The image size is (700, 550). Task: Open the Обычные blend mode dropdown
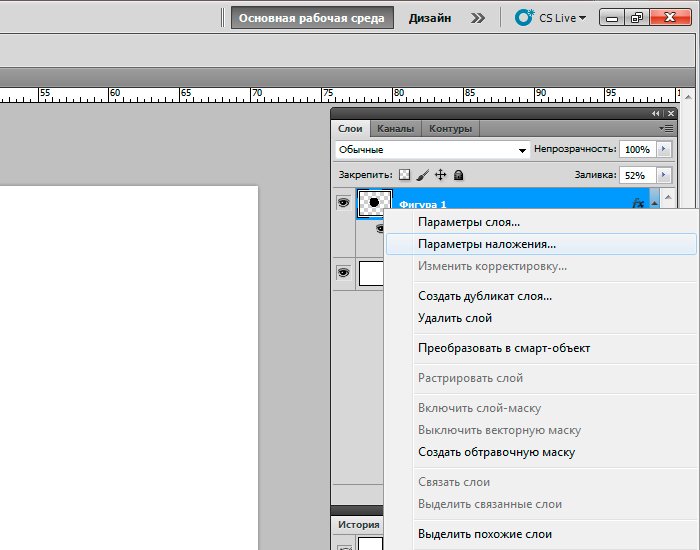tap(432, 150)
